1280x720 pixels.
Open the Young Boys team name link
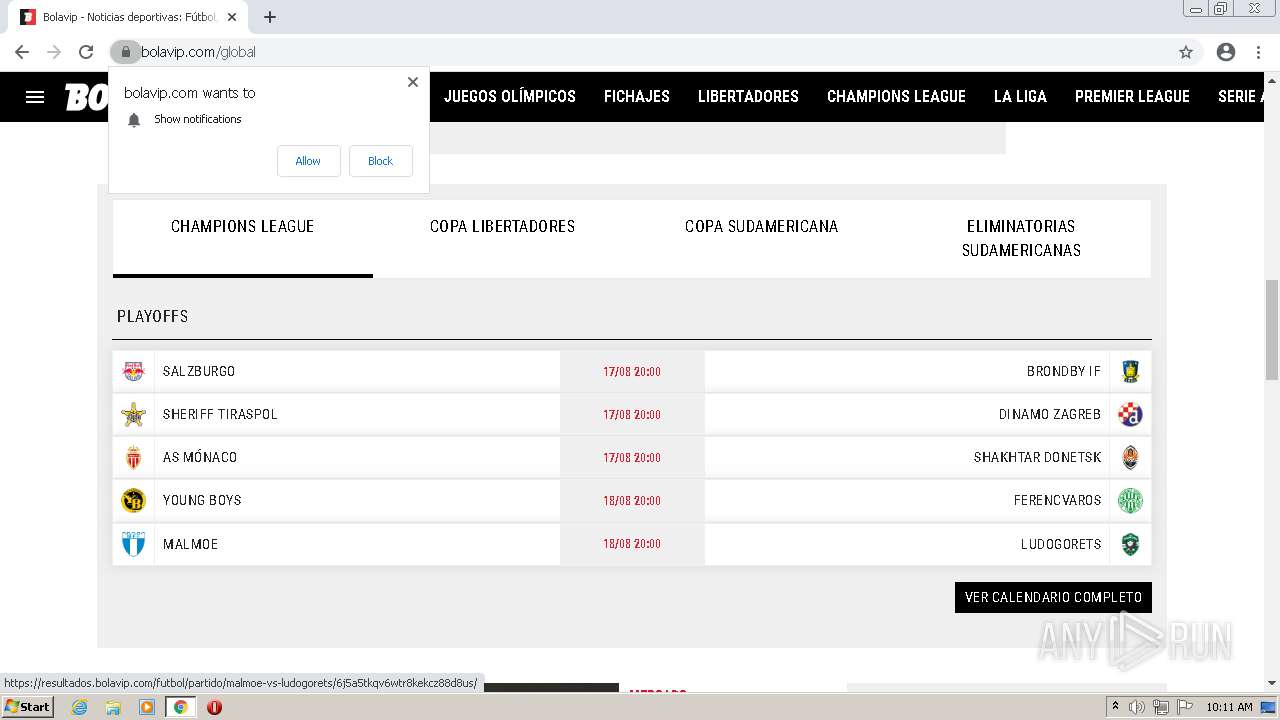pyautogui.click(x=202, y=500)
